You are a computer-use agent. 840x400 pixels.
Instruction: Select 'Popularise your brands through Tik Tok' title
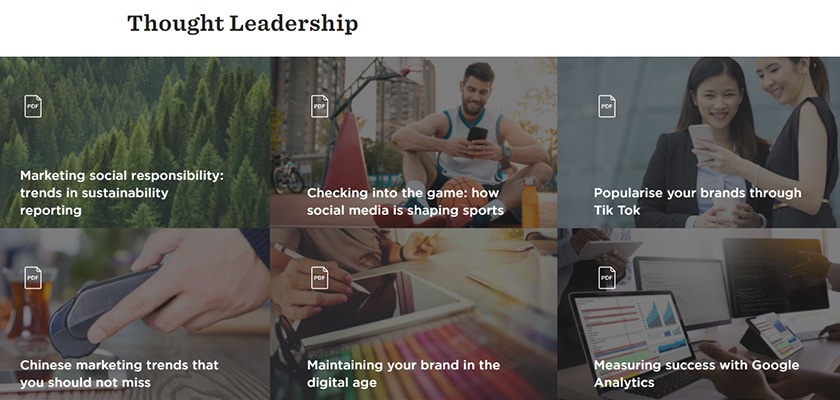tap(697, 201)
